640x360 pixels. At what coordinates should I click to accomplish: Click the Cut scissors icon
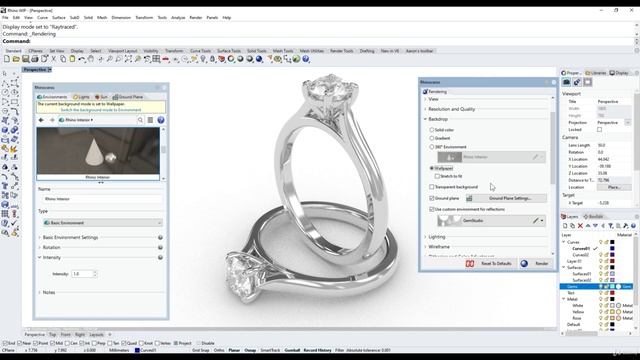[53, 59]
